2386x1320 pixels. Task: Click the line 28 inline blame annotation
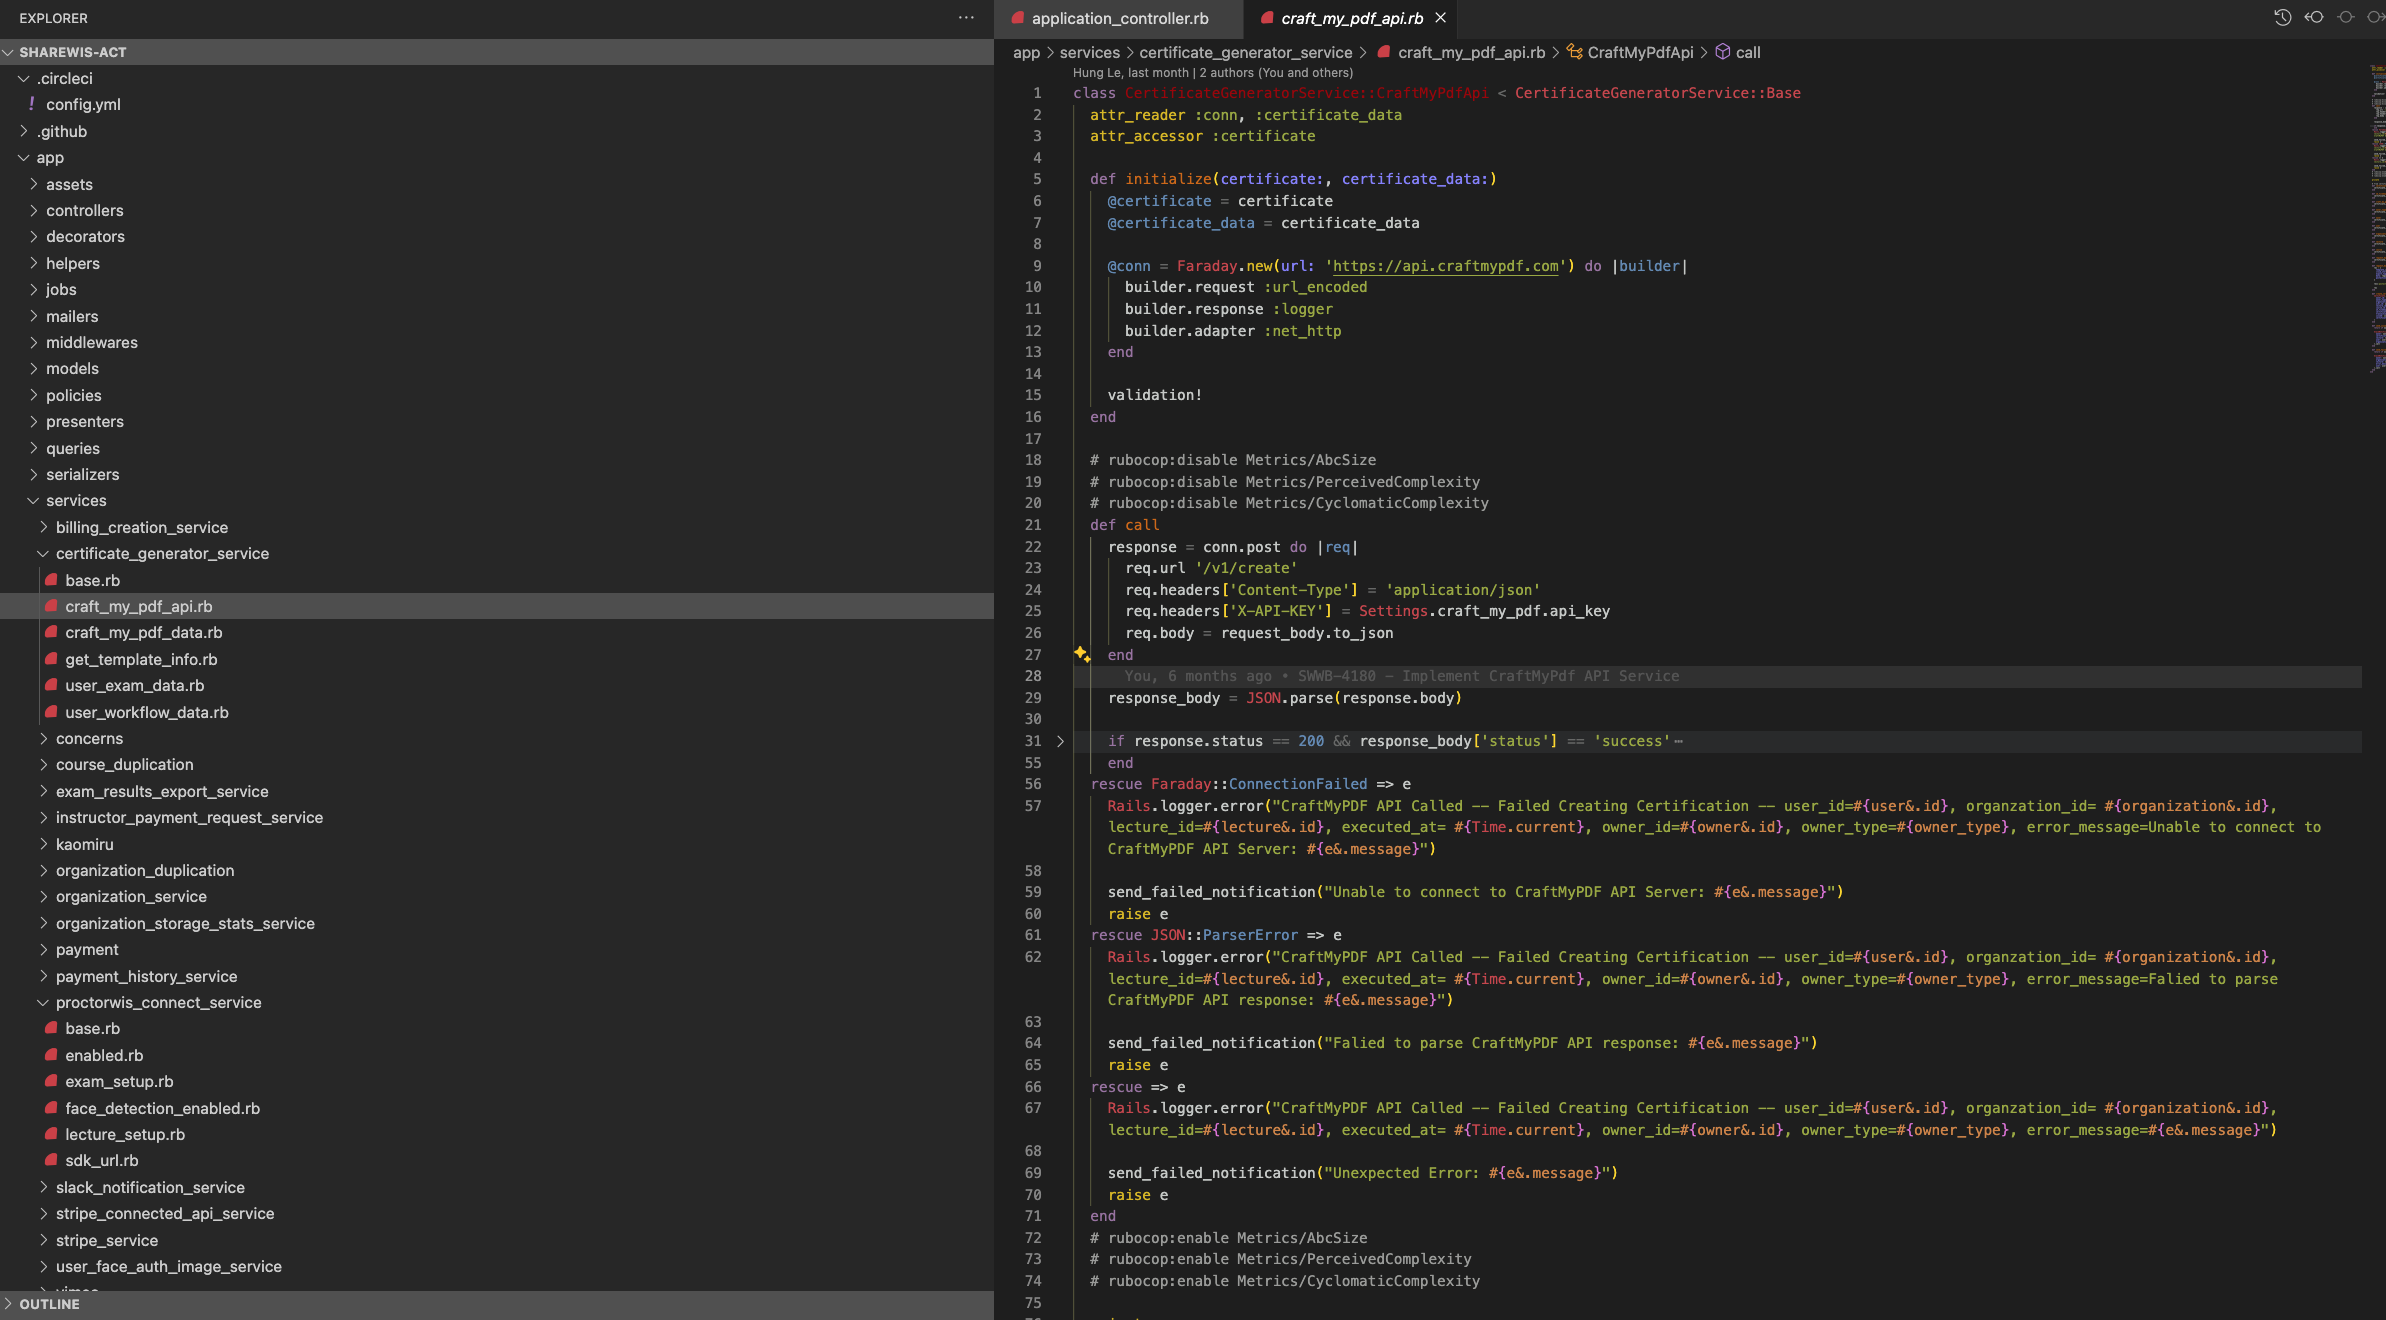click(x=1401, y=676)
